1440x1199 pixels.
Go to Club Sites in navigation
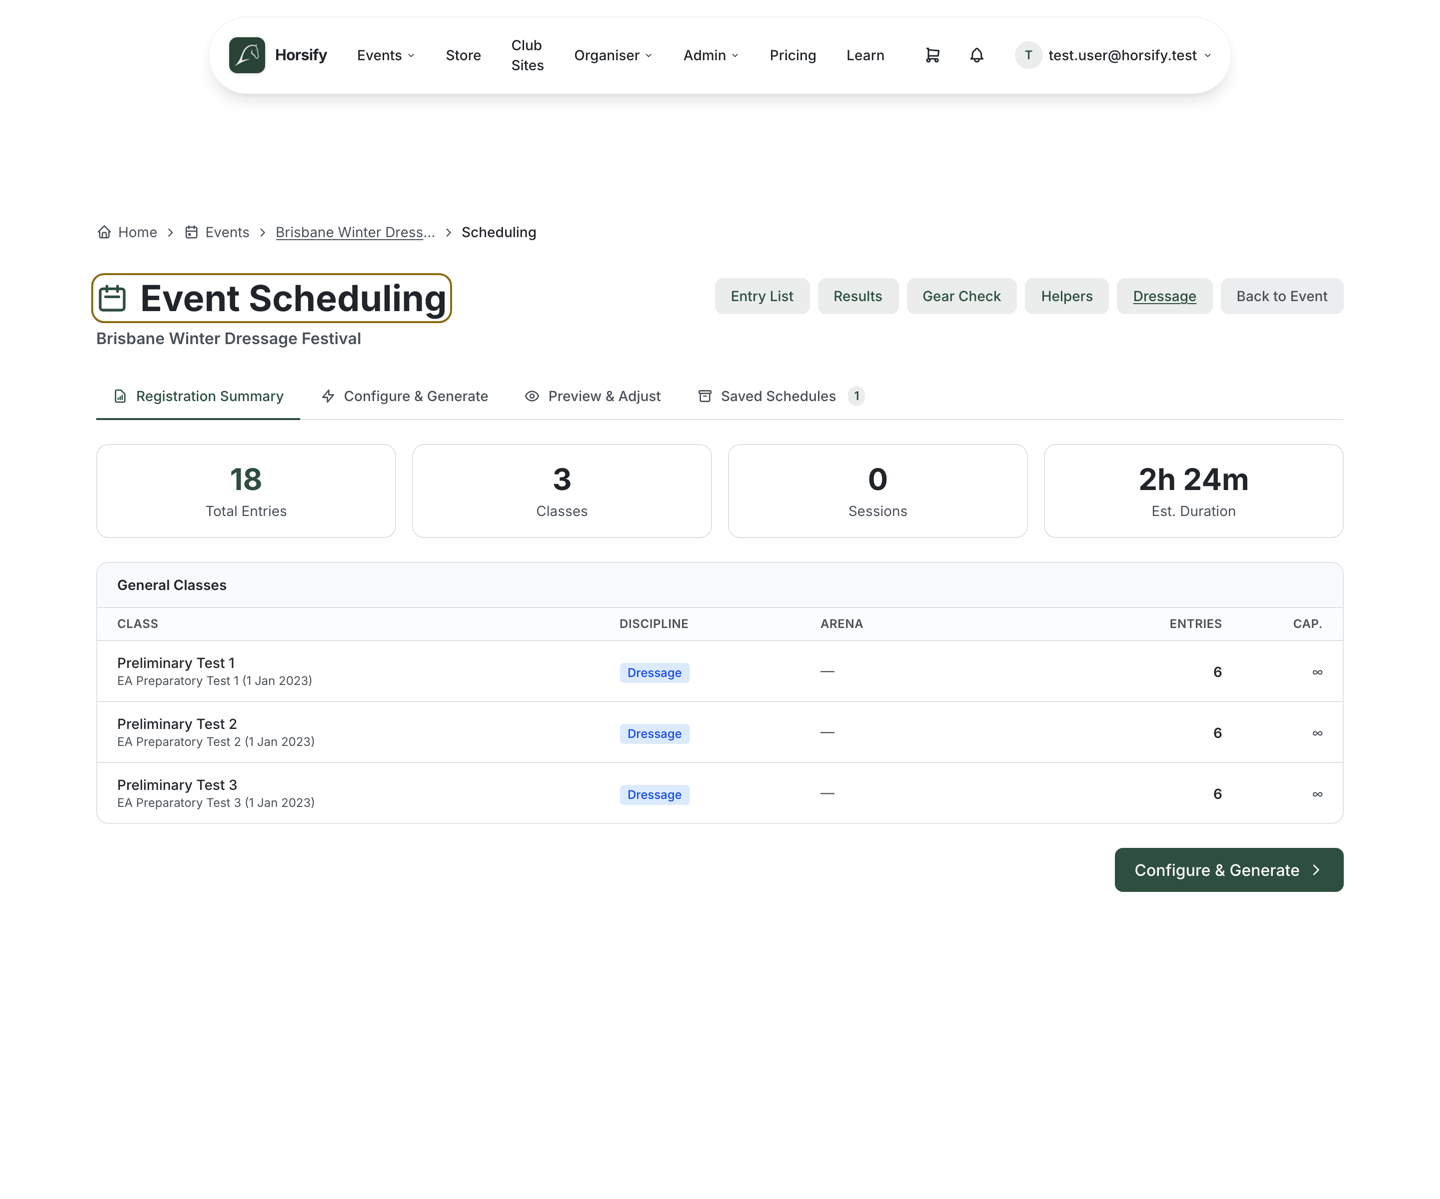coord(527,55)
